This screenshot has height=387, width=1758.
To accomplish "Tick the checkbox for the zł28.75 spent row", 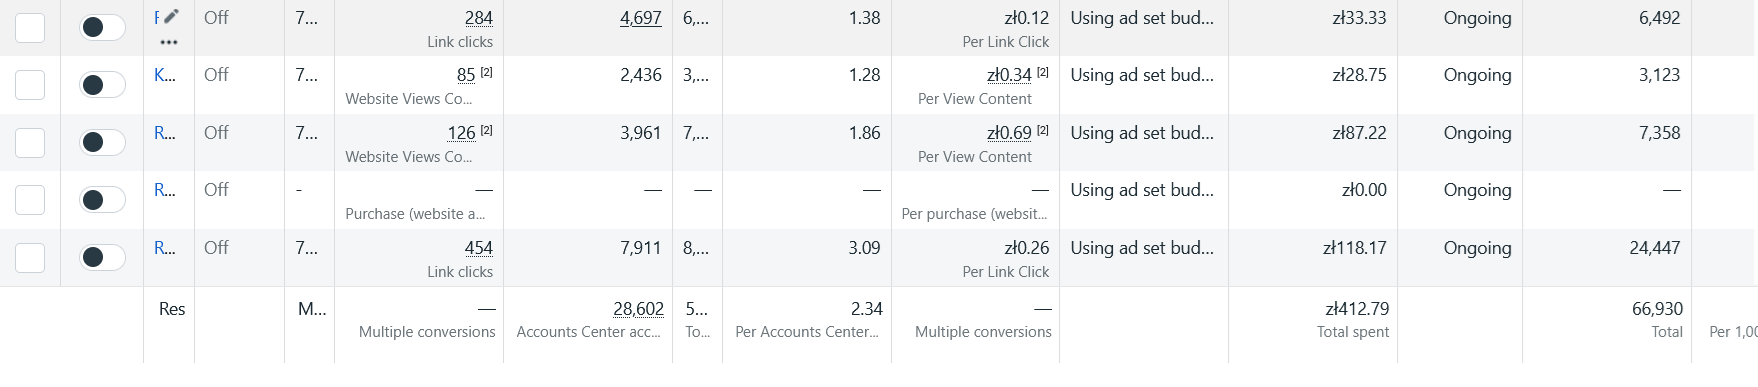I will click(30, 85).
